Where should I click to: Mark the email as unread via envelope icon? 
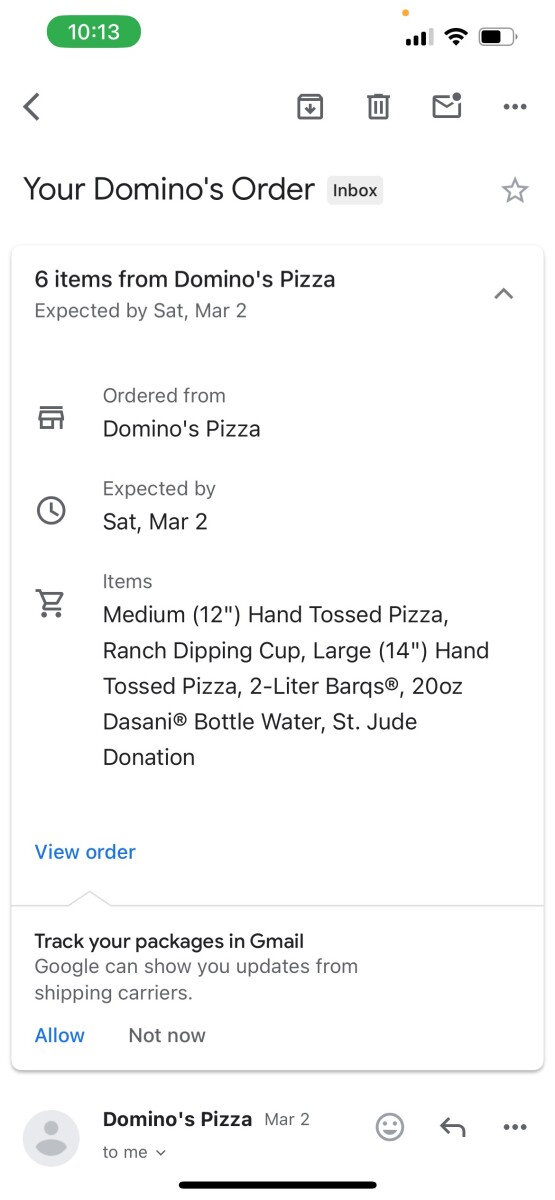tap(447, 105)
